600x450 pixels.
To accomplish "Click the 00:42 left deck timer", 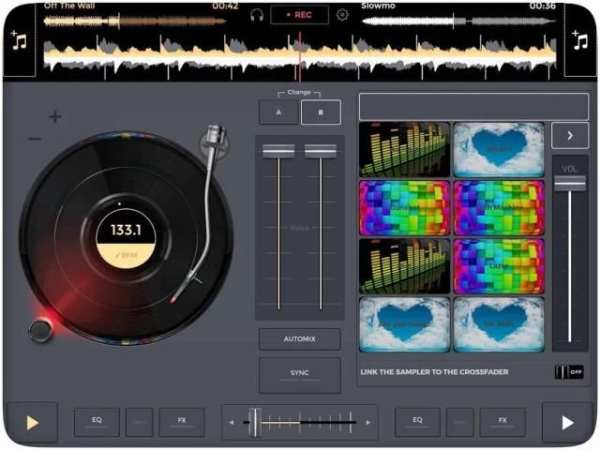I will click(225, 6).
